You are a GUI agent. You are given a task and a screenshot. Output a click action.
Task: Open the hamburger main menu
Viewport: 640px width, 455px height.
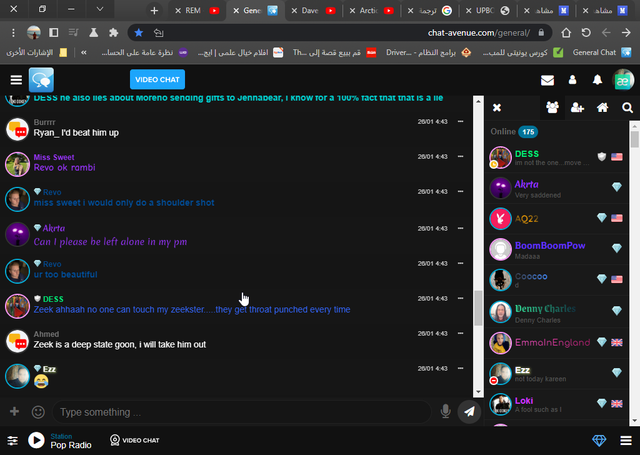tap(16, 80)
